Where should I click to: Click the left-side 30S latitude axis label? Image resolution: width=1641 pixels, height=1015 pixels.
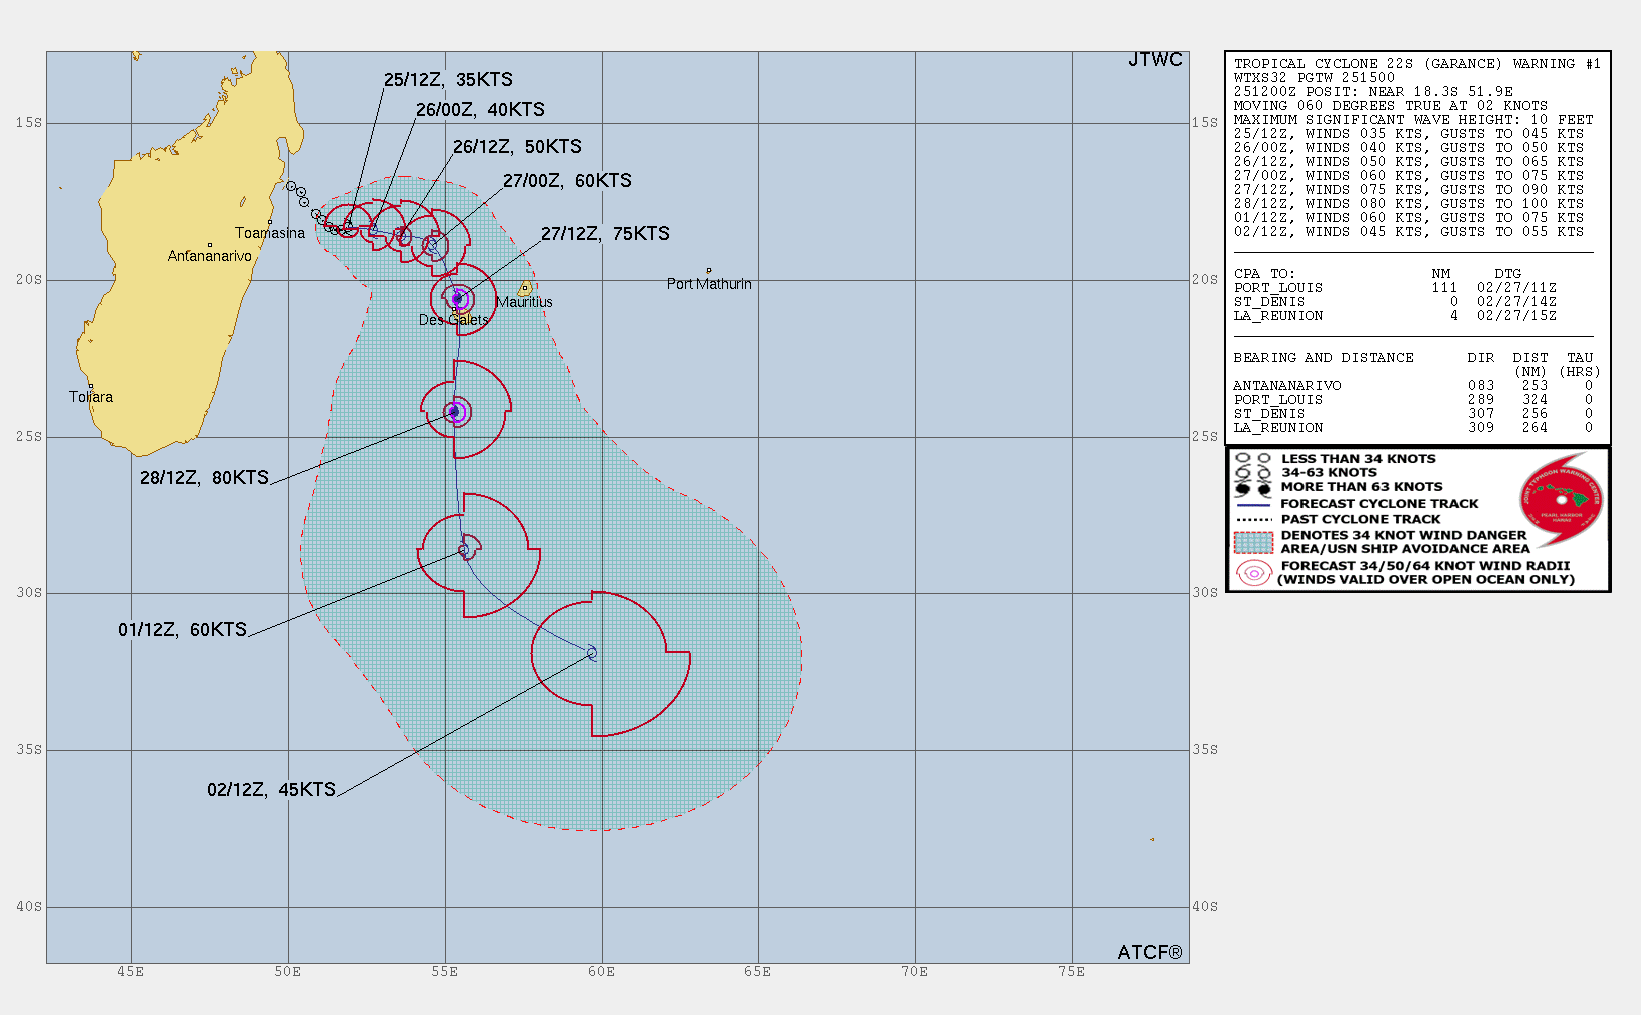point(29,593)
